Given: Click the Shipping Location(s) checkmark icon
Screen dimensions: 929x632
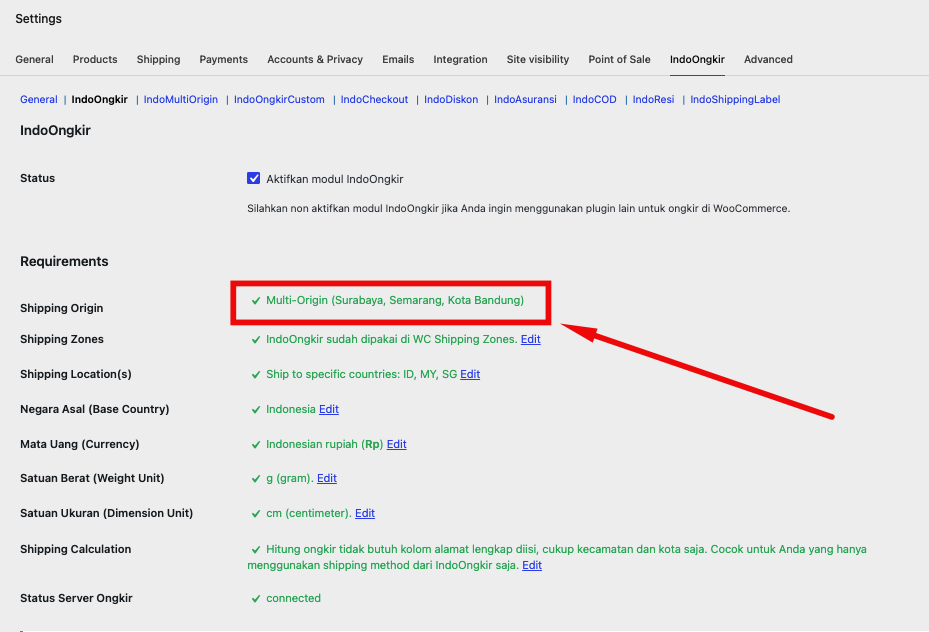Looking at the screenshot, I should 256,375.
